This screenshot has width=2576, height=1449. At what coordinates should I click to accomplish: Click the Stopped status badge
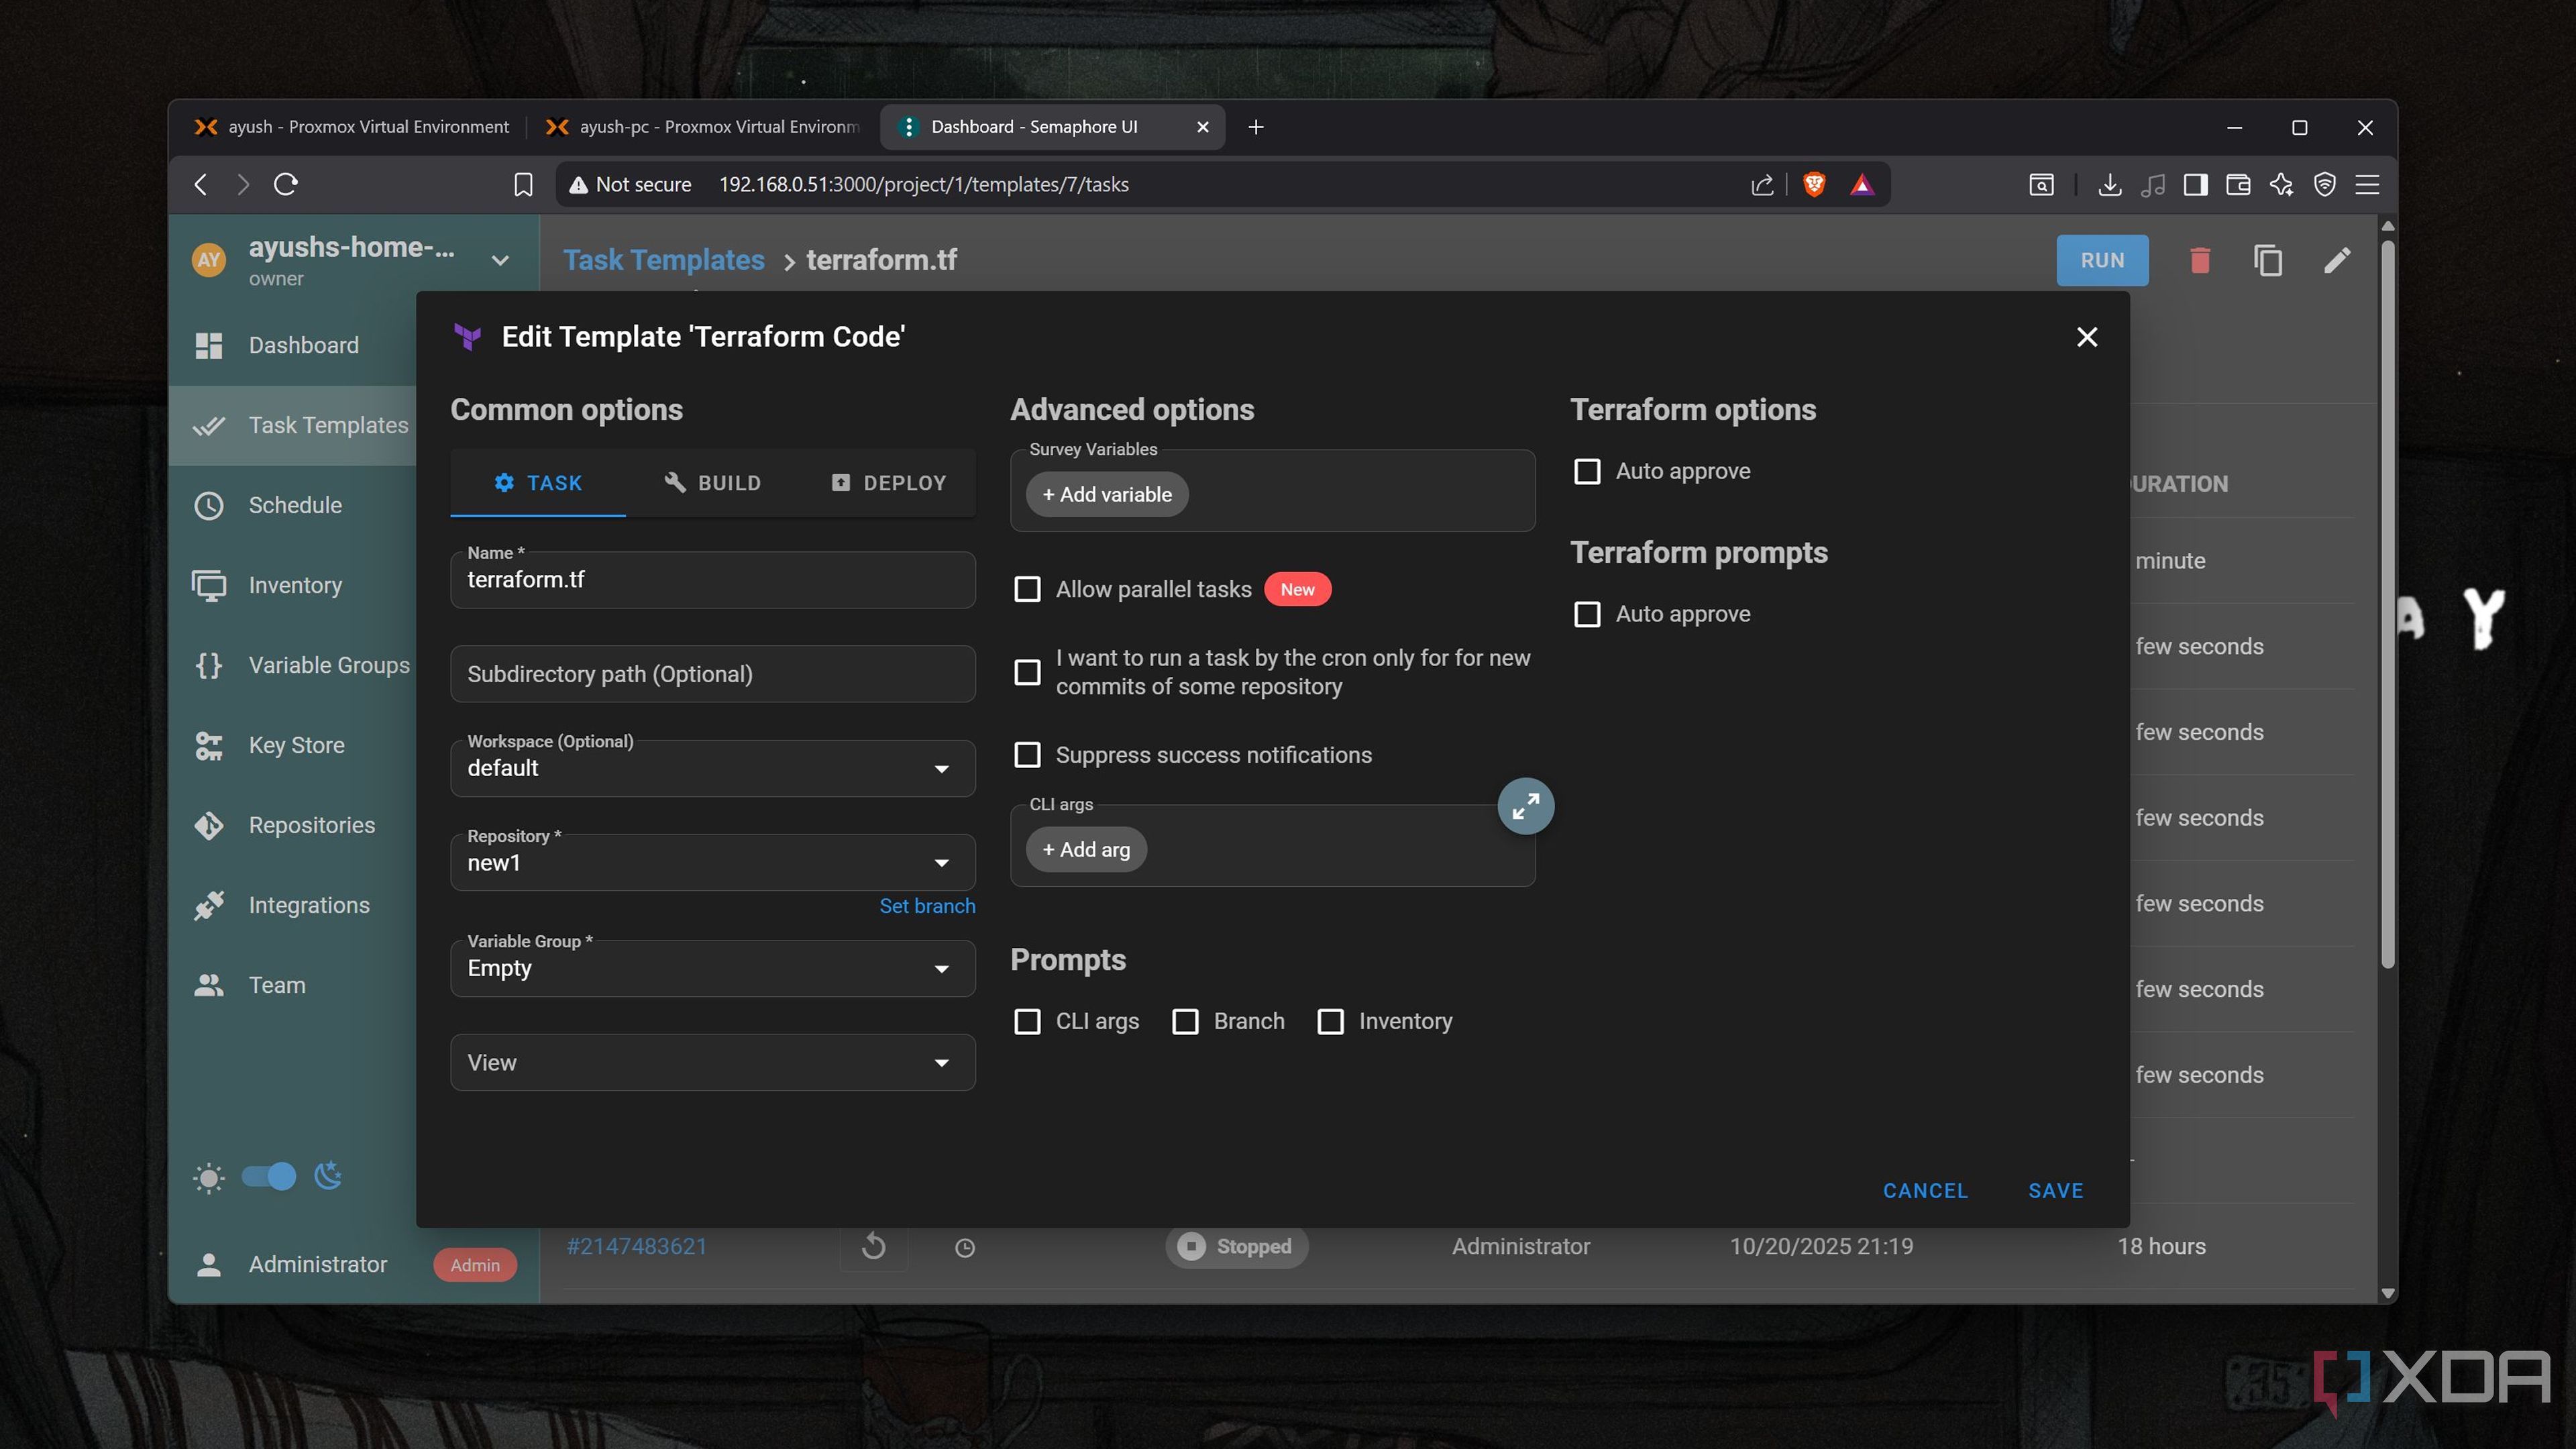pos(1236,1246)
